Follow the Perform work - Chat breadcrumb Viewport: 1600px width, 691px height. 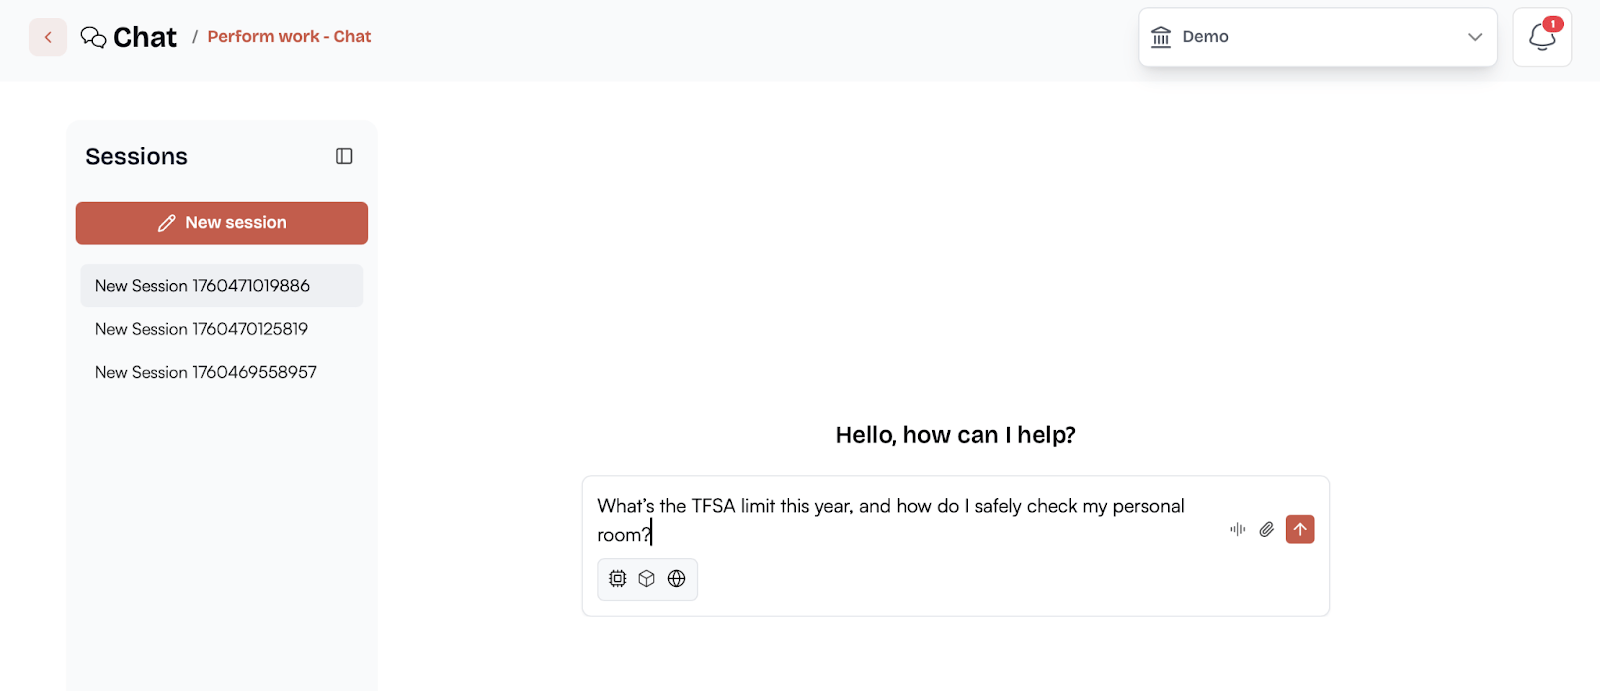click(289, 37)
